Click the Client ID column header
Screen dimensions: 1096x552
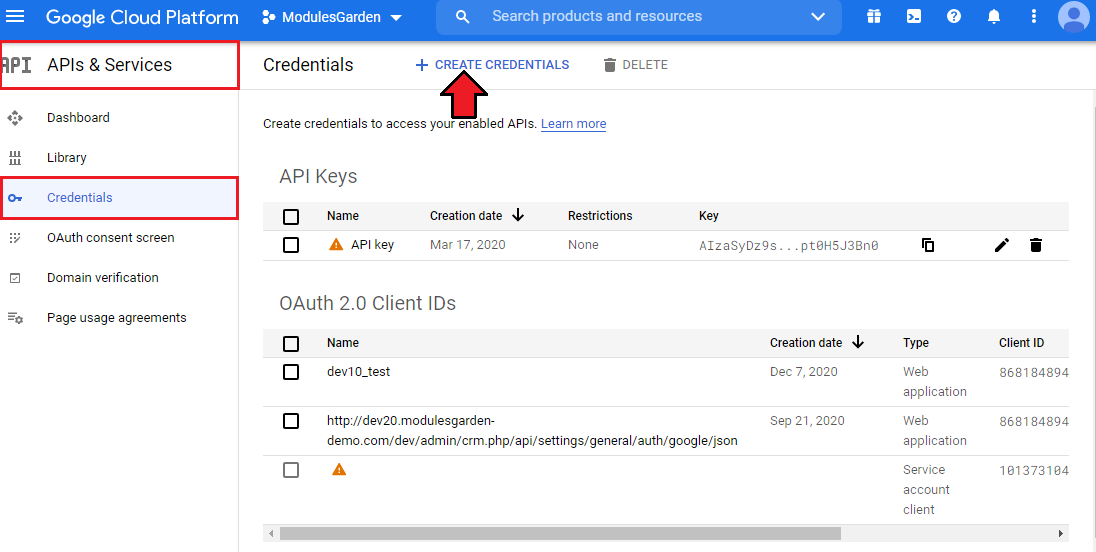pos(1021,343)
